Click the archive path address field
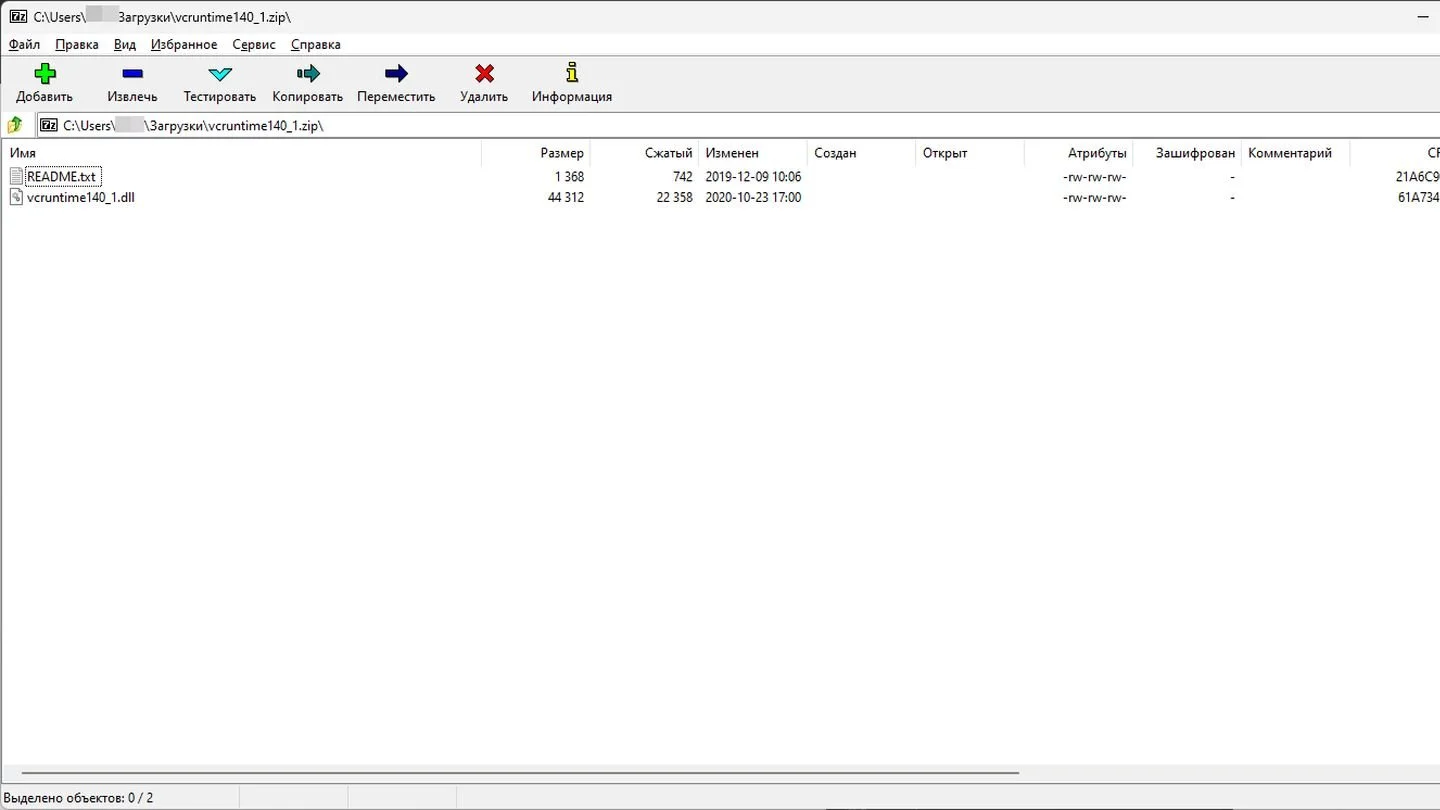Viewport: 1440px width, 810px height. [738, 125]
